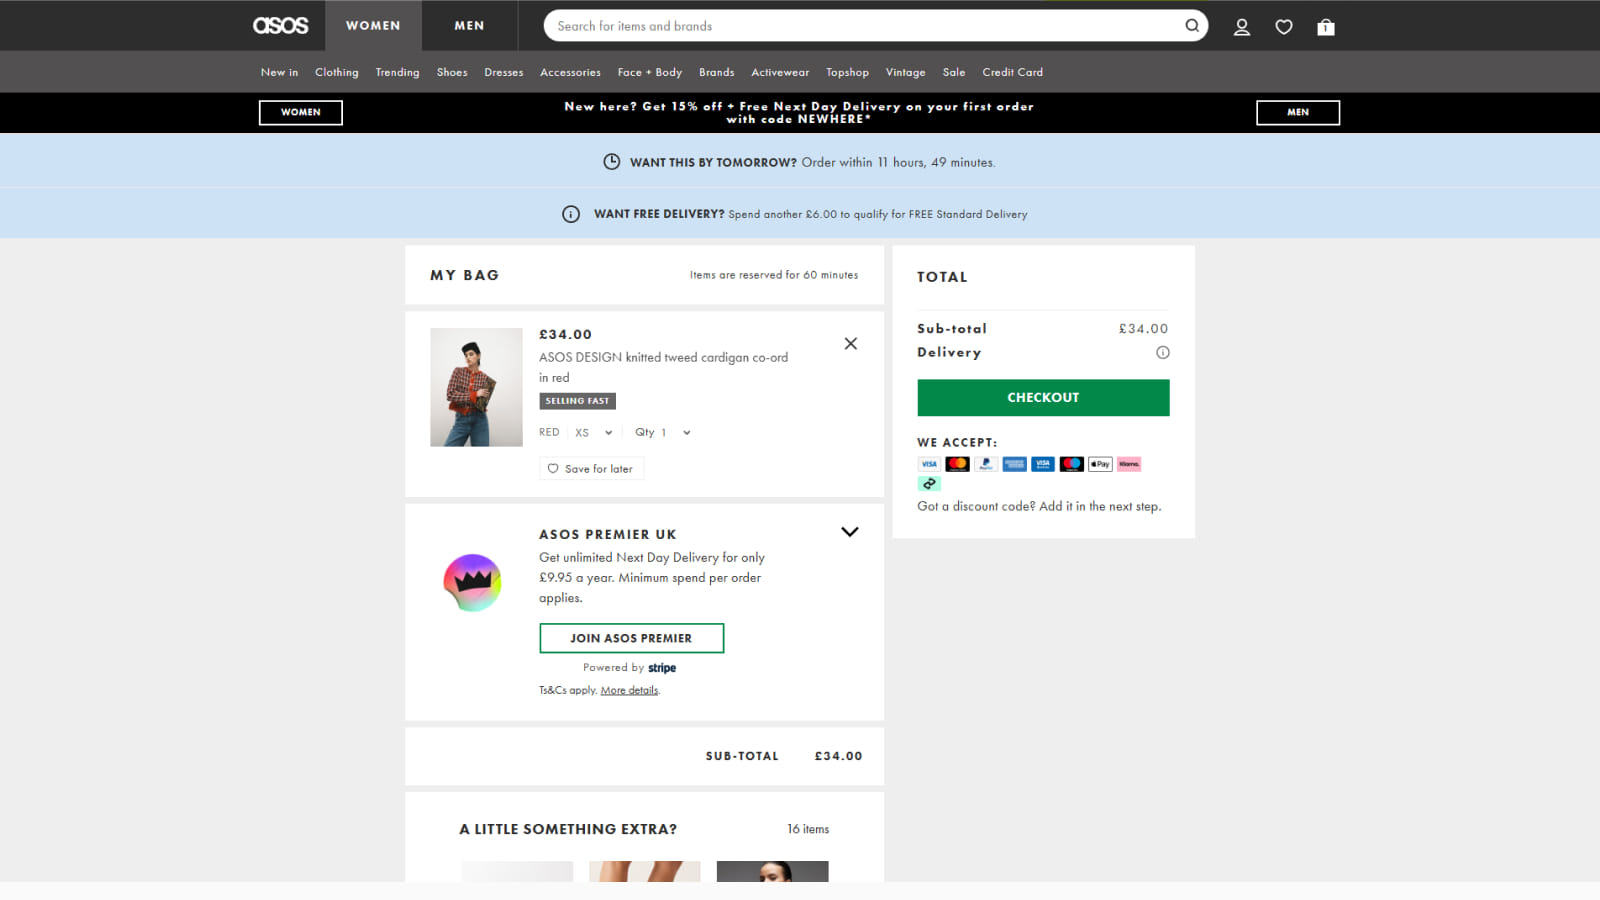Image resolution: width=1600 pixels, height=900 pixels.
Task: Open the shopping bag icon
Action: [1326, 27]
